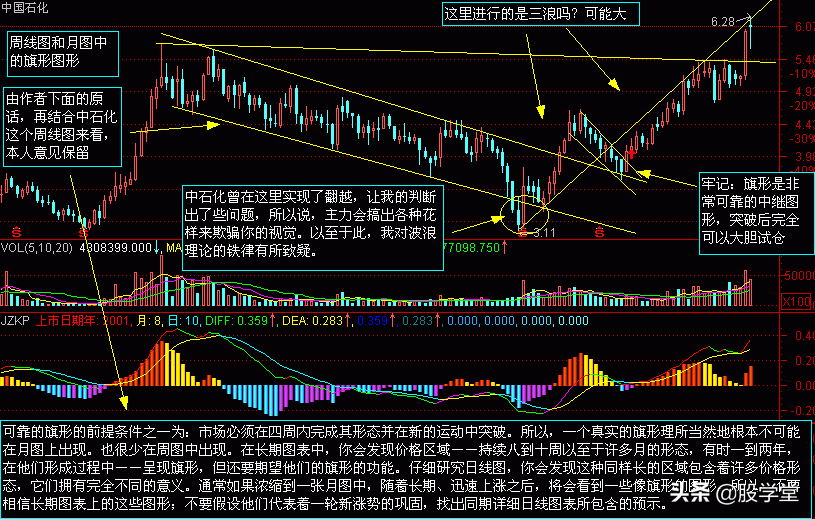Click the up arrow after the blue 0.359
This screenshot has height=519, width=815.
(x=392, y=321)
